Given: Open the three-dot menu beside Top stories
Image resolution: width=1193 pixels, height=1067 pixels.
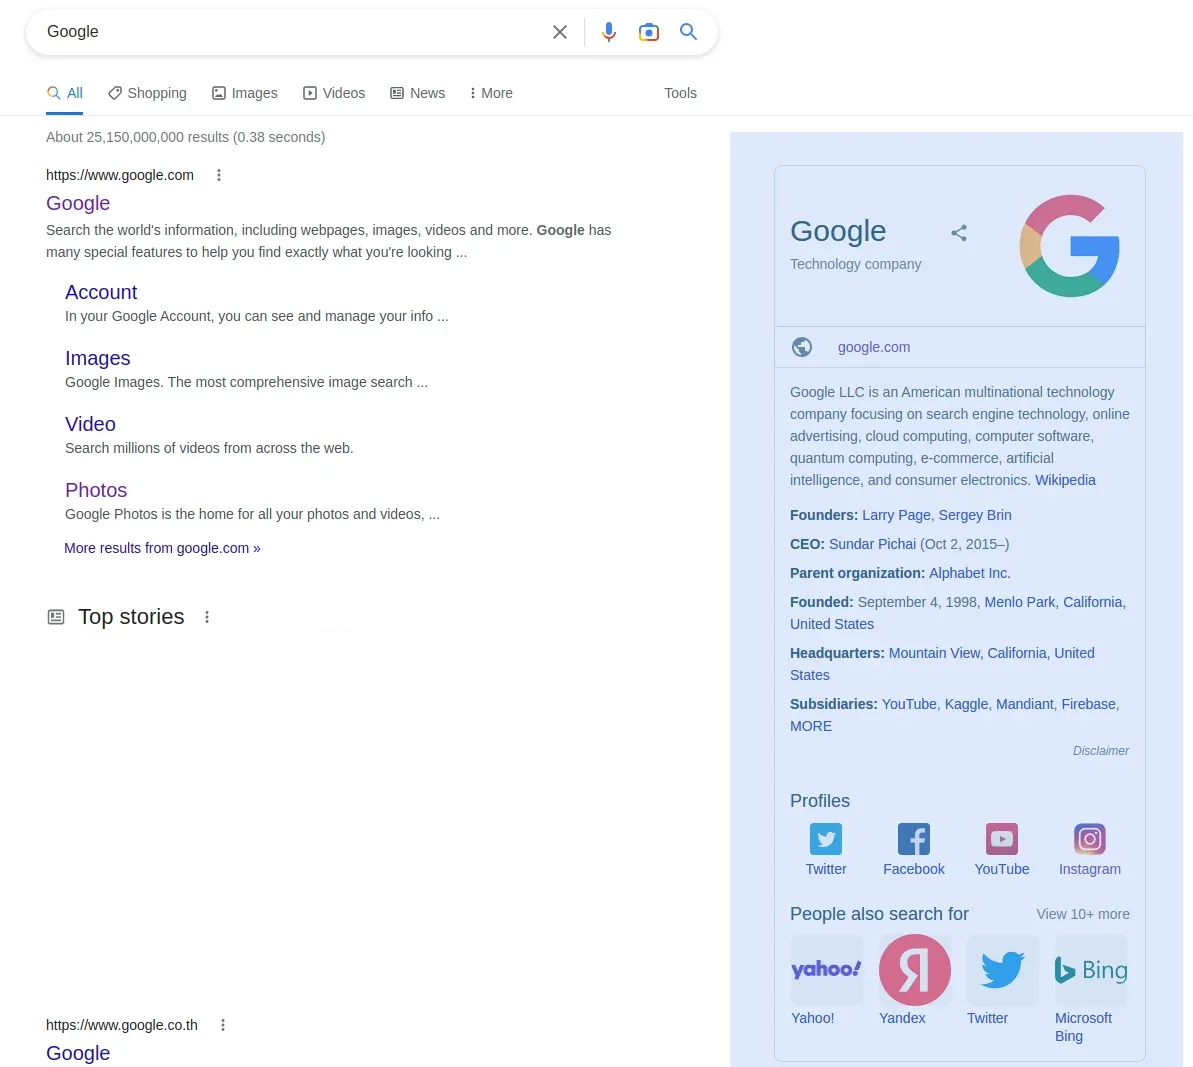Looking at the screenshot, I should pos(207,617).
